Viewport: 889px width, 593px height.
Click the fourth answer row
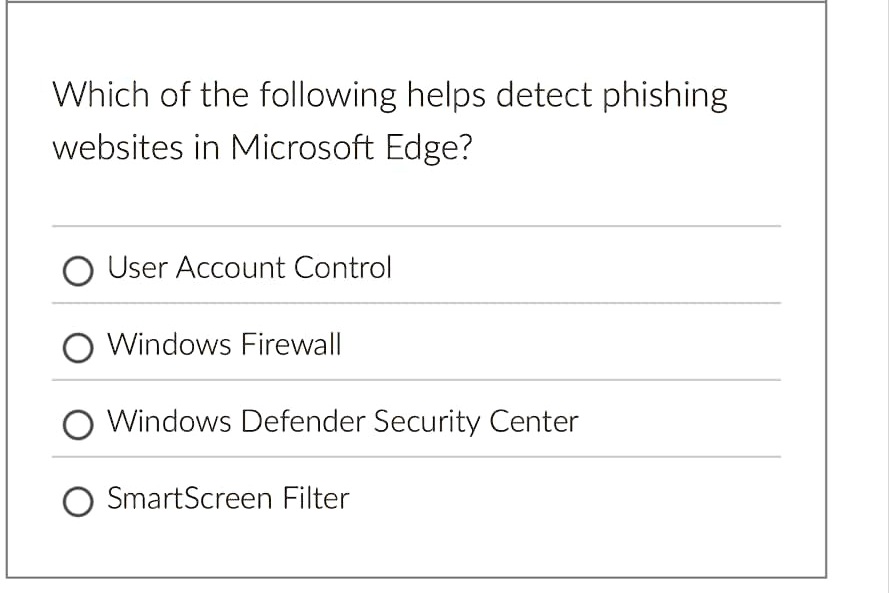[400, 499]
